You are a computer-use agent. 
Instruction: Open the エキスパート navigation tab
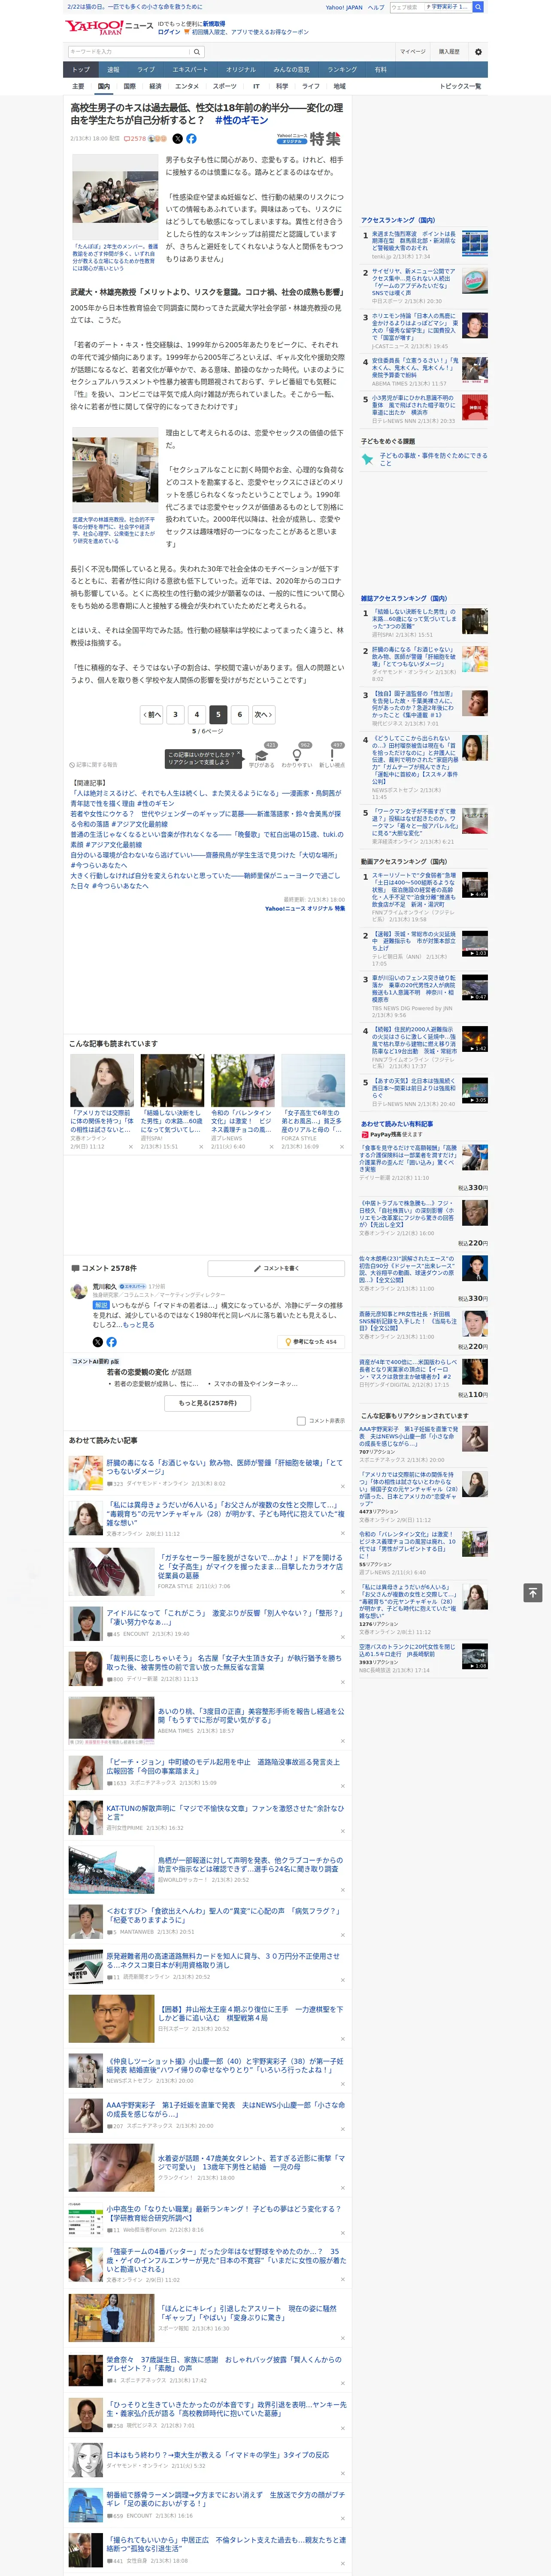(x=190, y=70)
